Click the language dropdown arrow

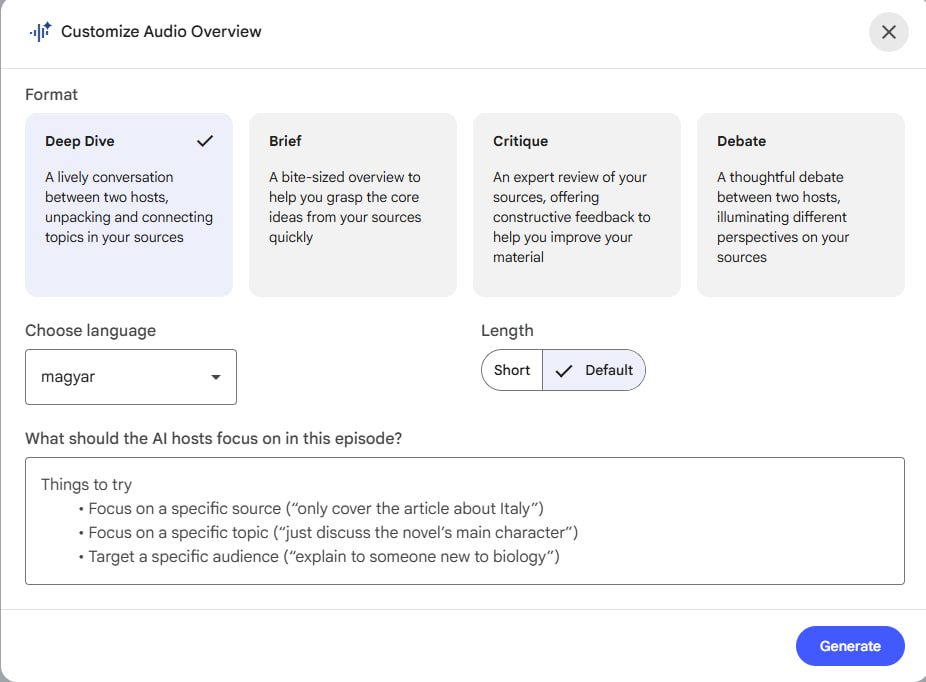[216, 377]
